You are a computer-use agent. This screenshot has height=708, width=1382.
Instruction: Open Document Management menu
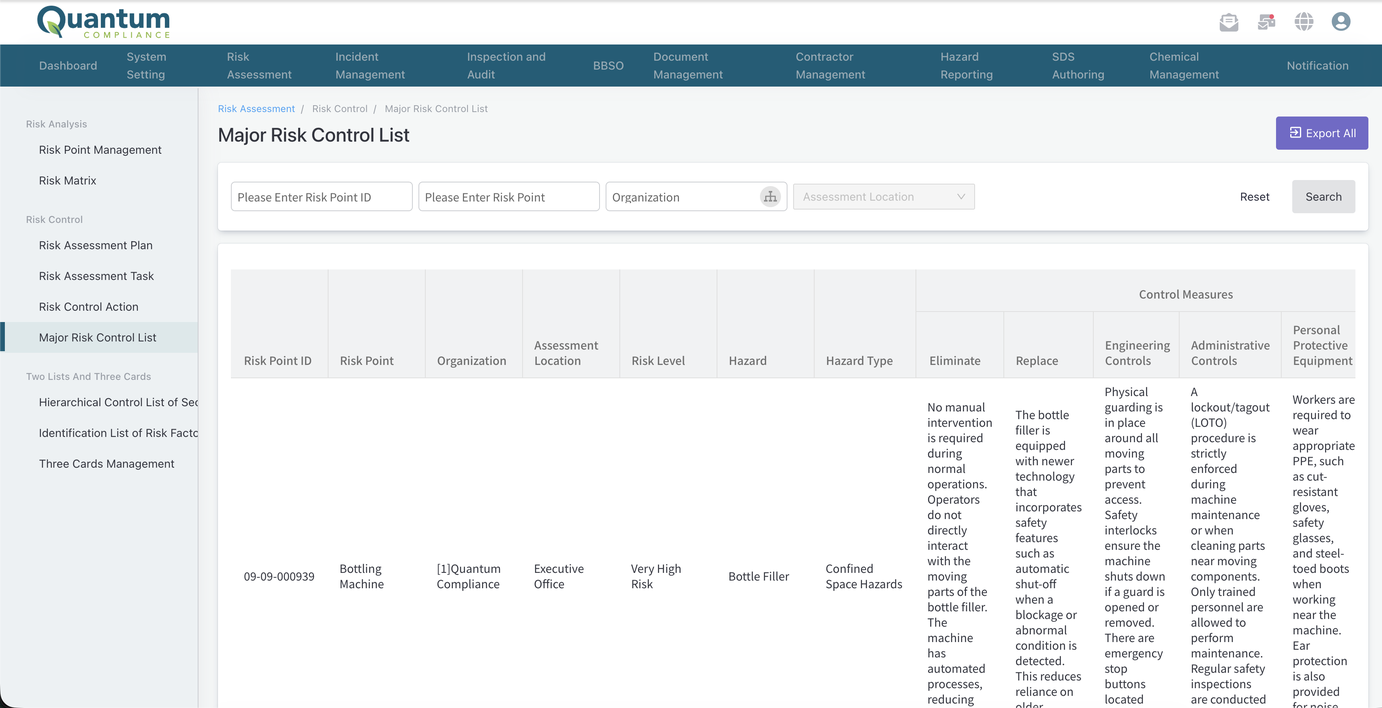coord(688,66)
